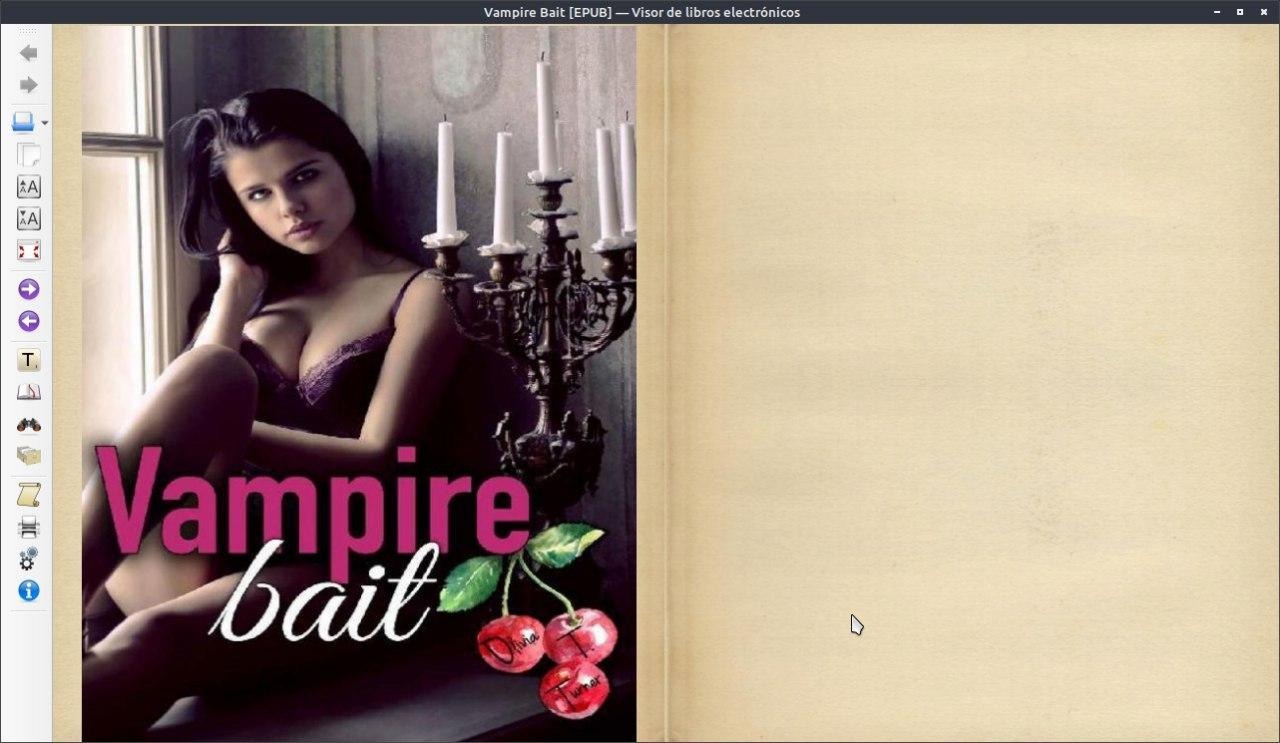The image size is (1280, 743).
Task: Toggle paged mode with the scroll icon
Action: [x=28, y=494]
